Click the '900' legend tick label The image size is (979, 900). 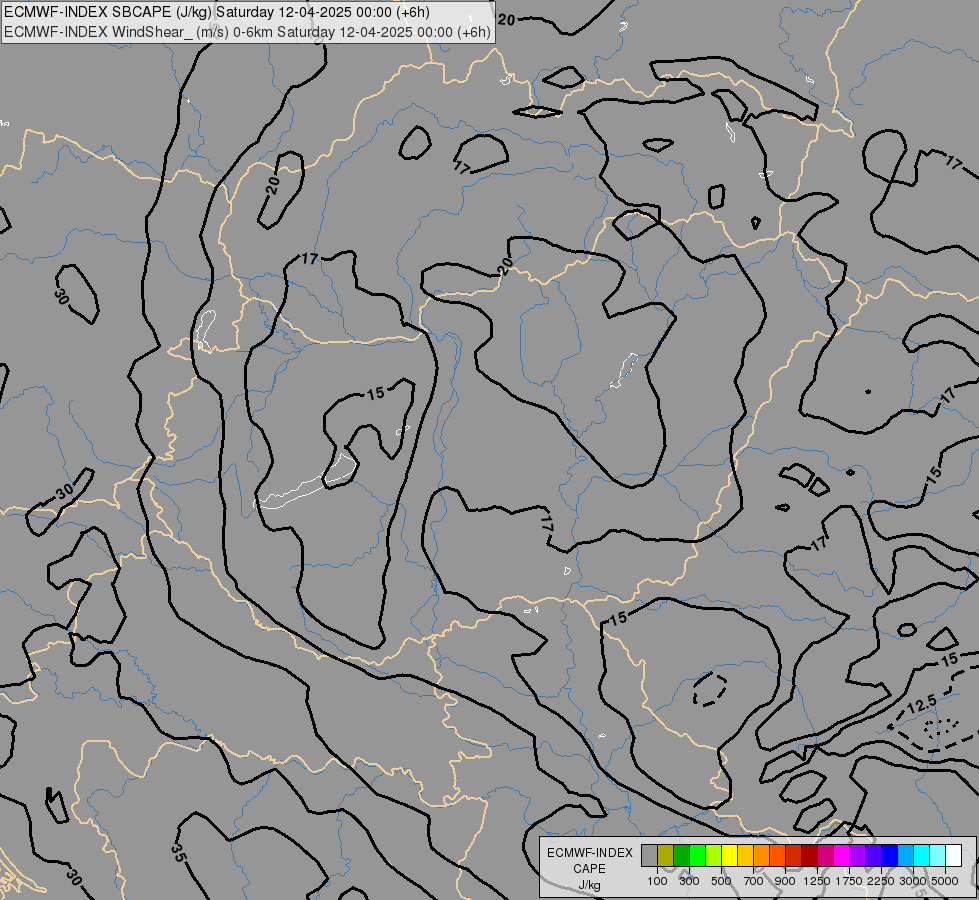coord(785,881)
